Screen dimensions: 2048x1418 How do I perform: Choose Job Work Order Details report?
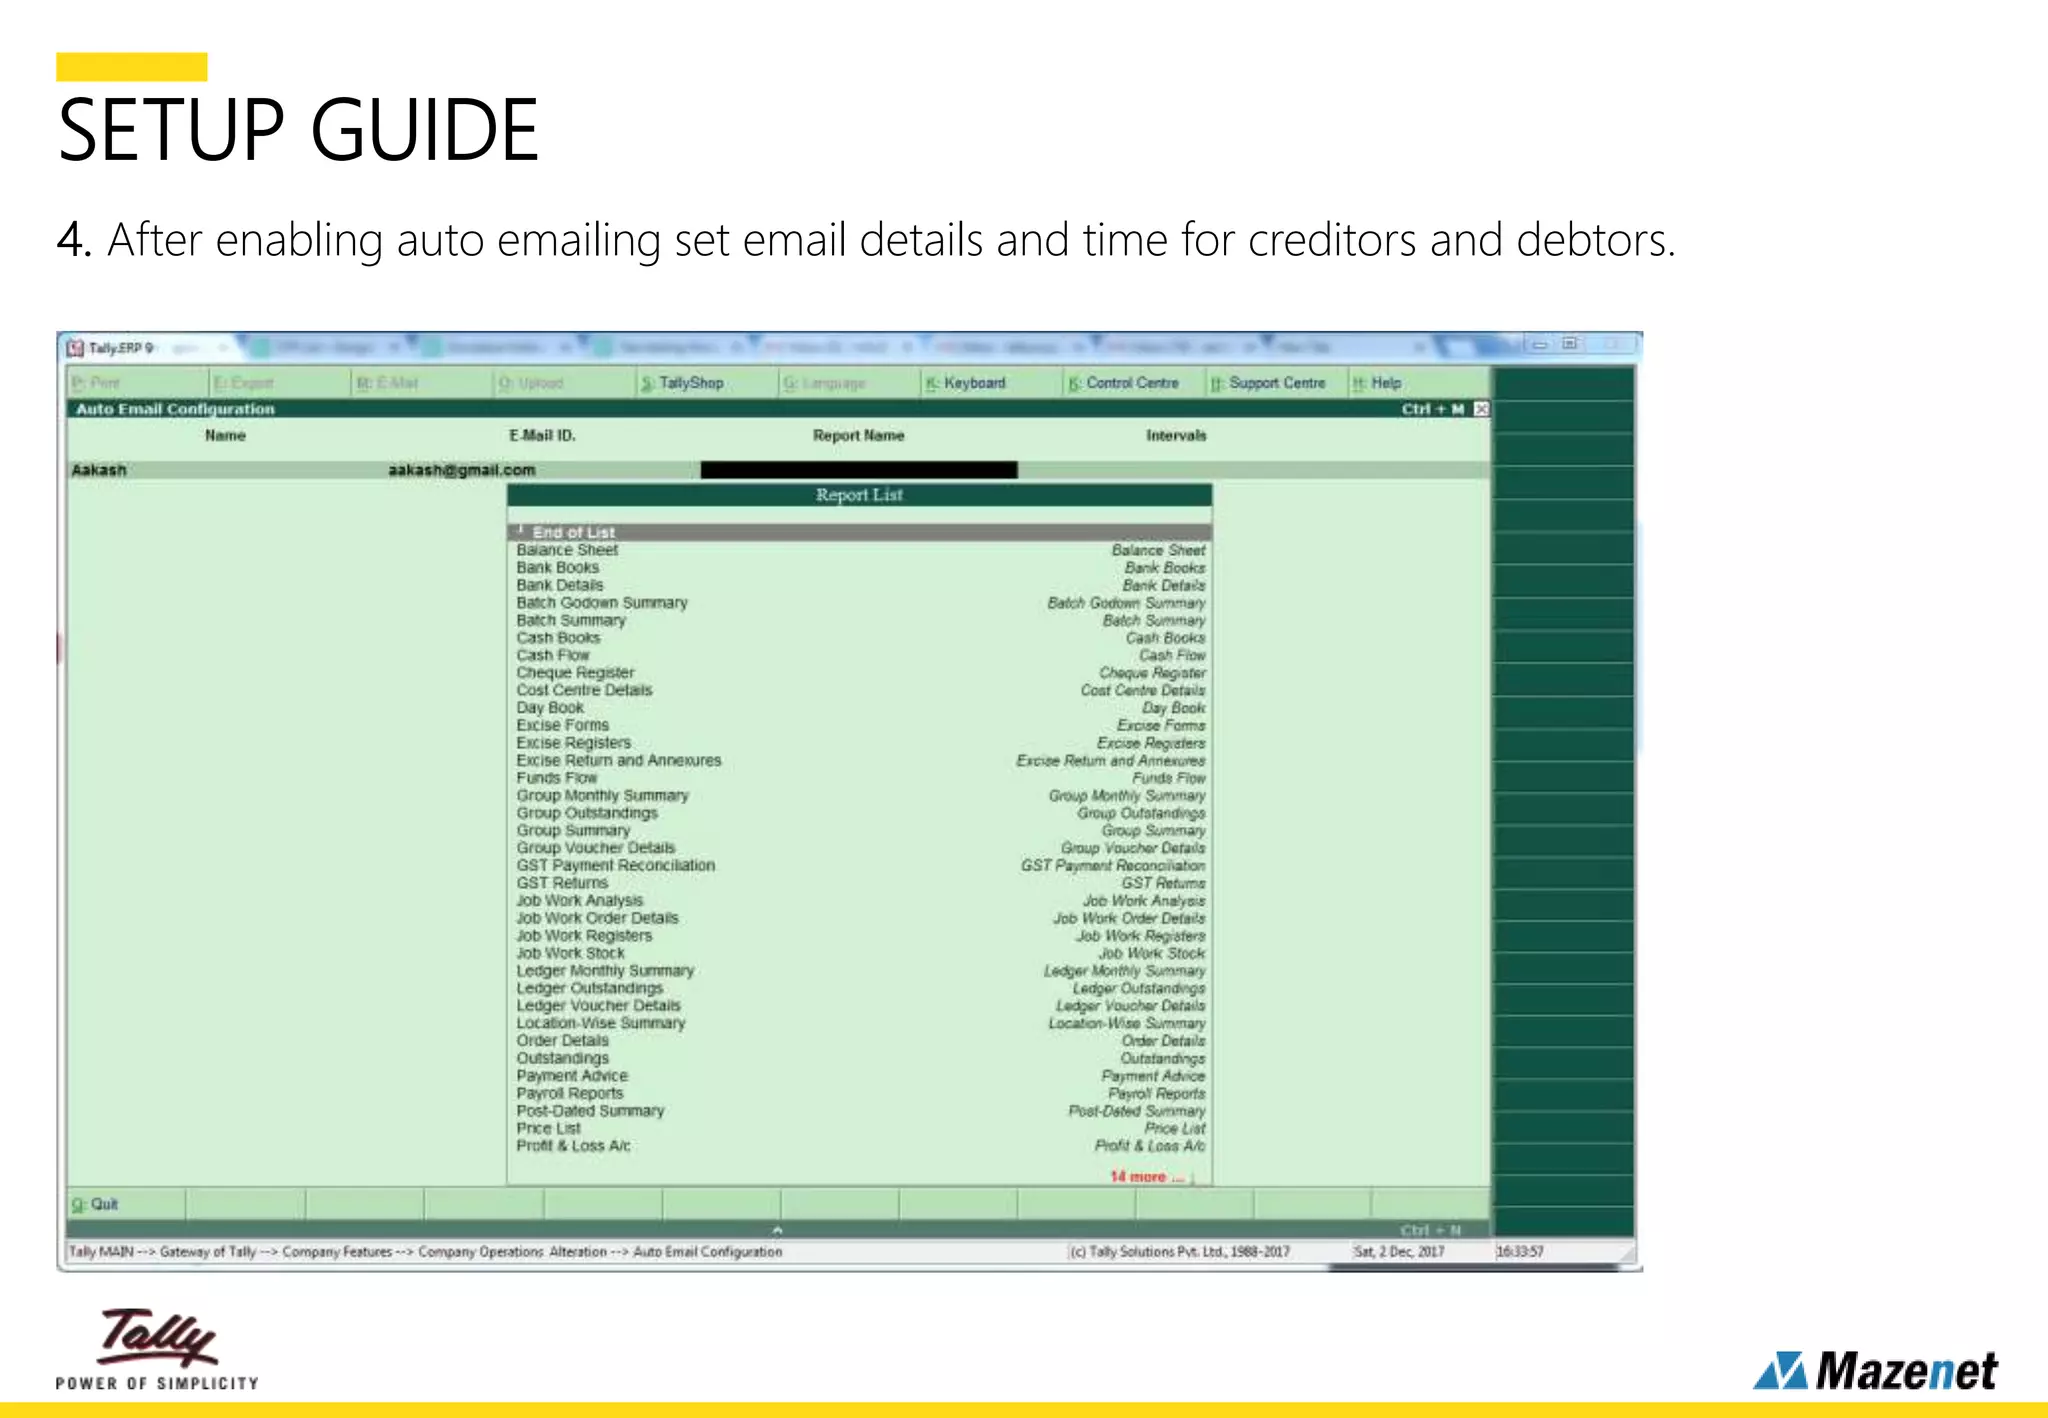point(859,918)
